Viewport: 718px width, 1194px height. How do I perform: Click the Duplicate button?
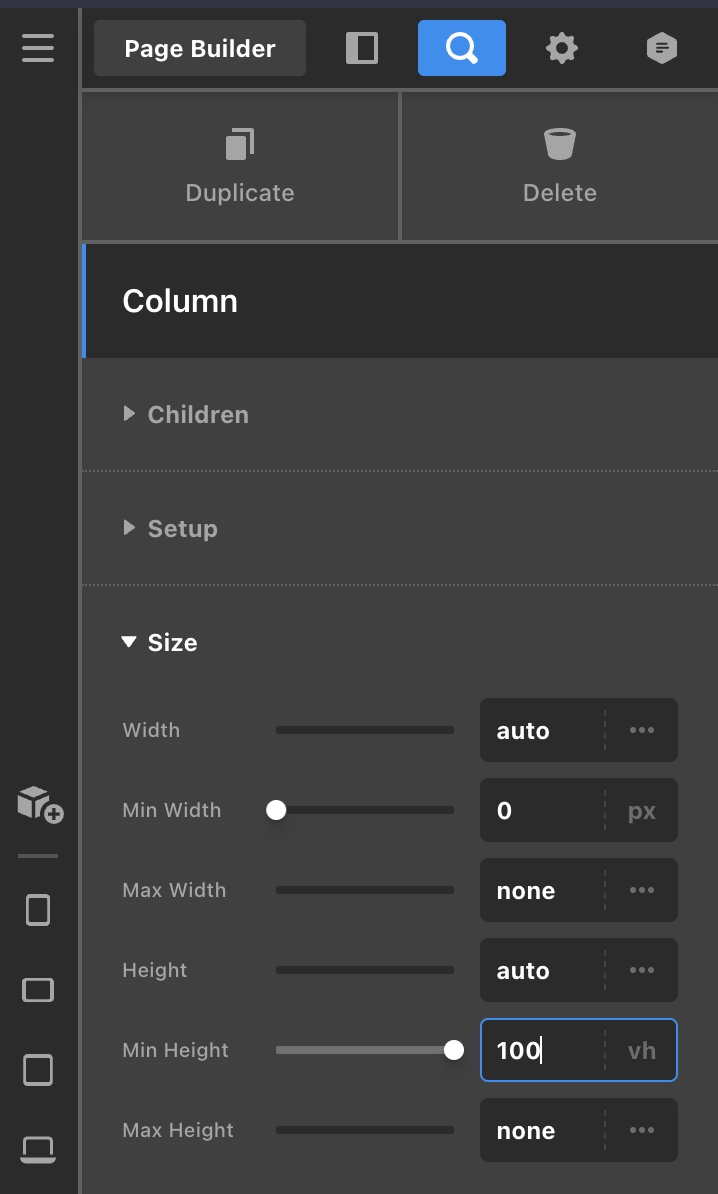point(240,166)
